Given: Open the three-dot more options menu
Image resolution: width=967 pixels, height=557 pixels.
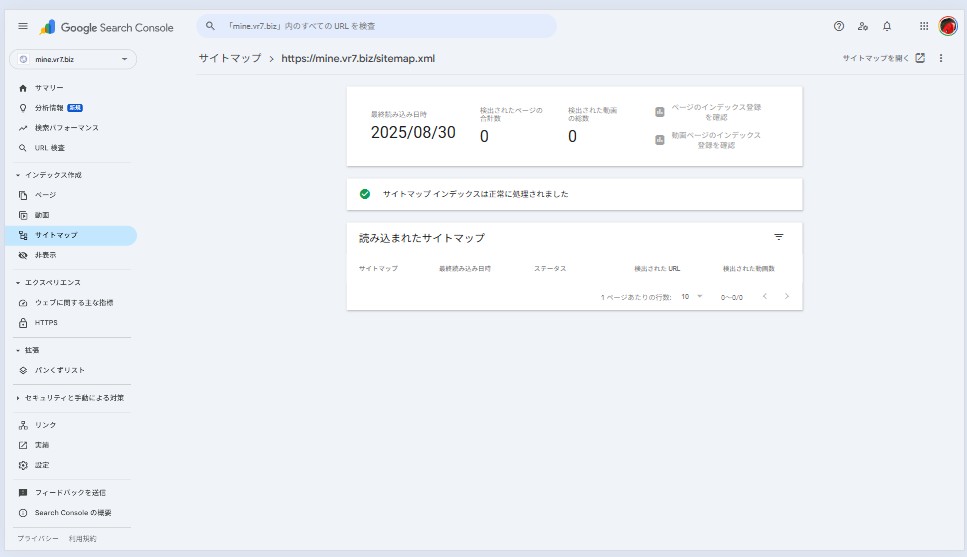Looking at the screenshot, I should [941, 59].
